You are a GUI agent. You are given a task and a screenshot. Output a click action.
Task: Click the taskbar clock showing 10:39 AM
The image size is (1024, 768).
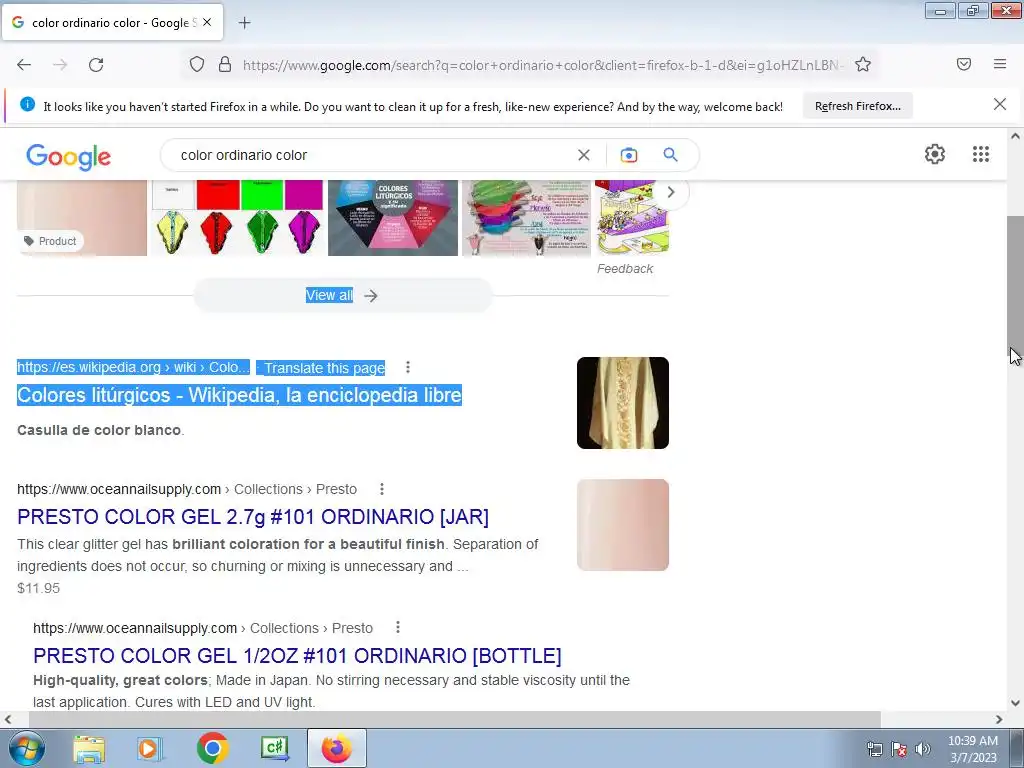tap(972, 749)
